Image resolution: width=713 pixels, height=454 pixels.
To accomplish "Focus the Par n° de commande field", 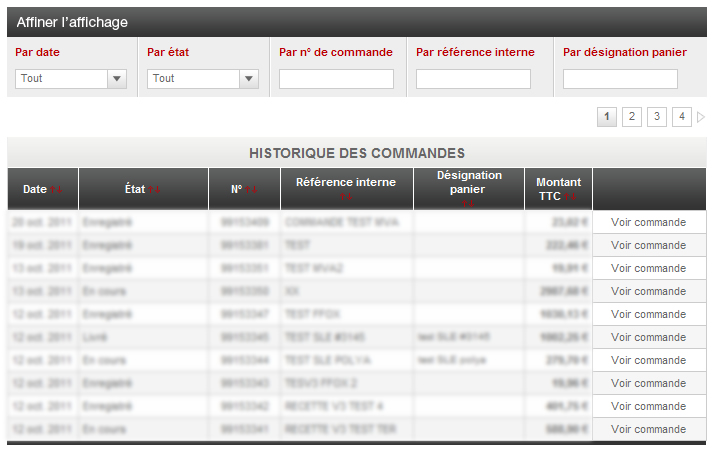I will tap(336, 79).
